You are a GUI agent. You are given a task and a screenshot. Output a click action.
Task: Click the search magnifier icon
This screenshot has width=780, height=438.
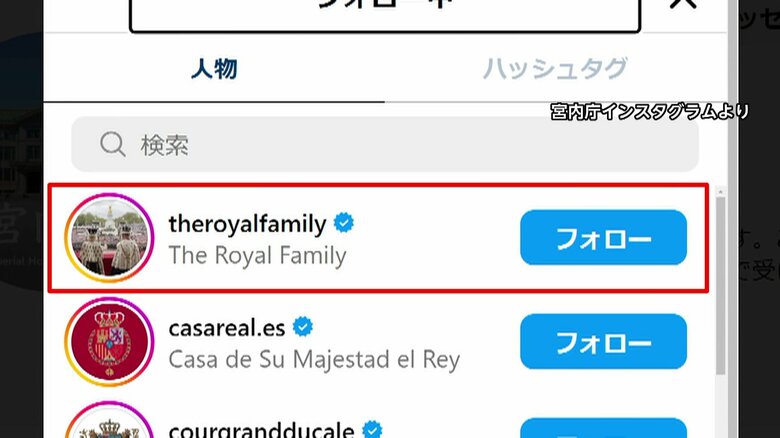point(112,144)
